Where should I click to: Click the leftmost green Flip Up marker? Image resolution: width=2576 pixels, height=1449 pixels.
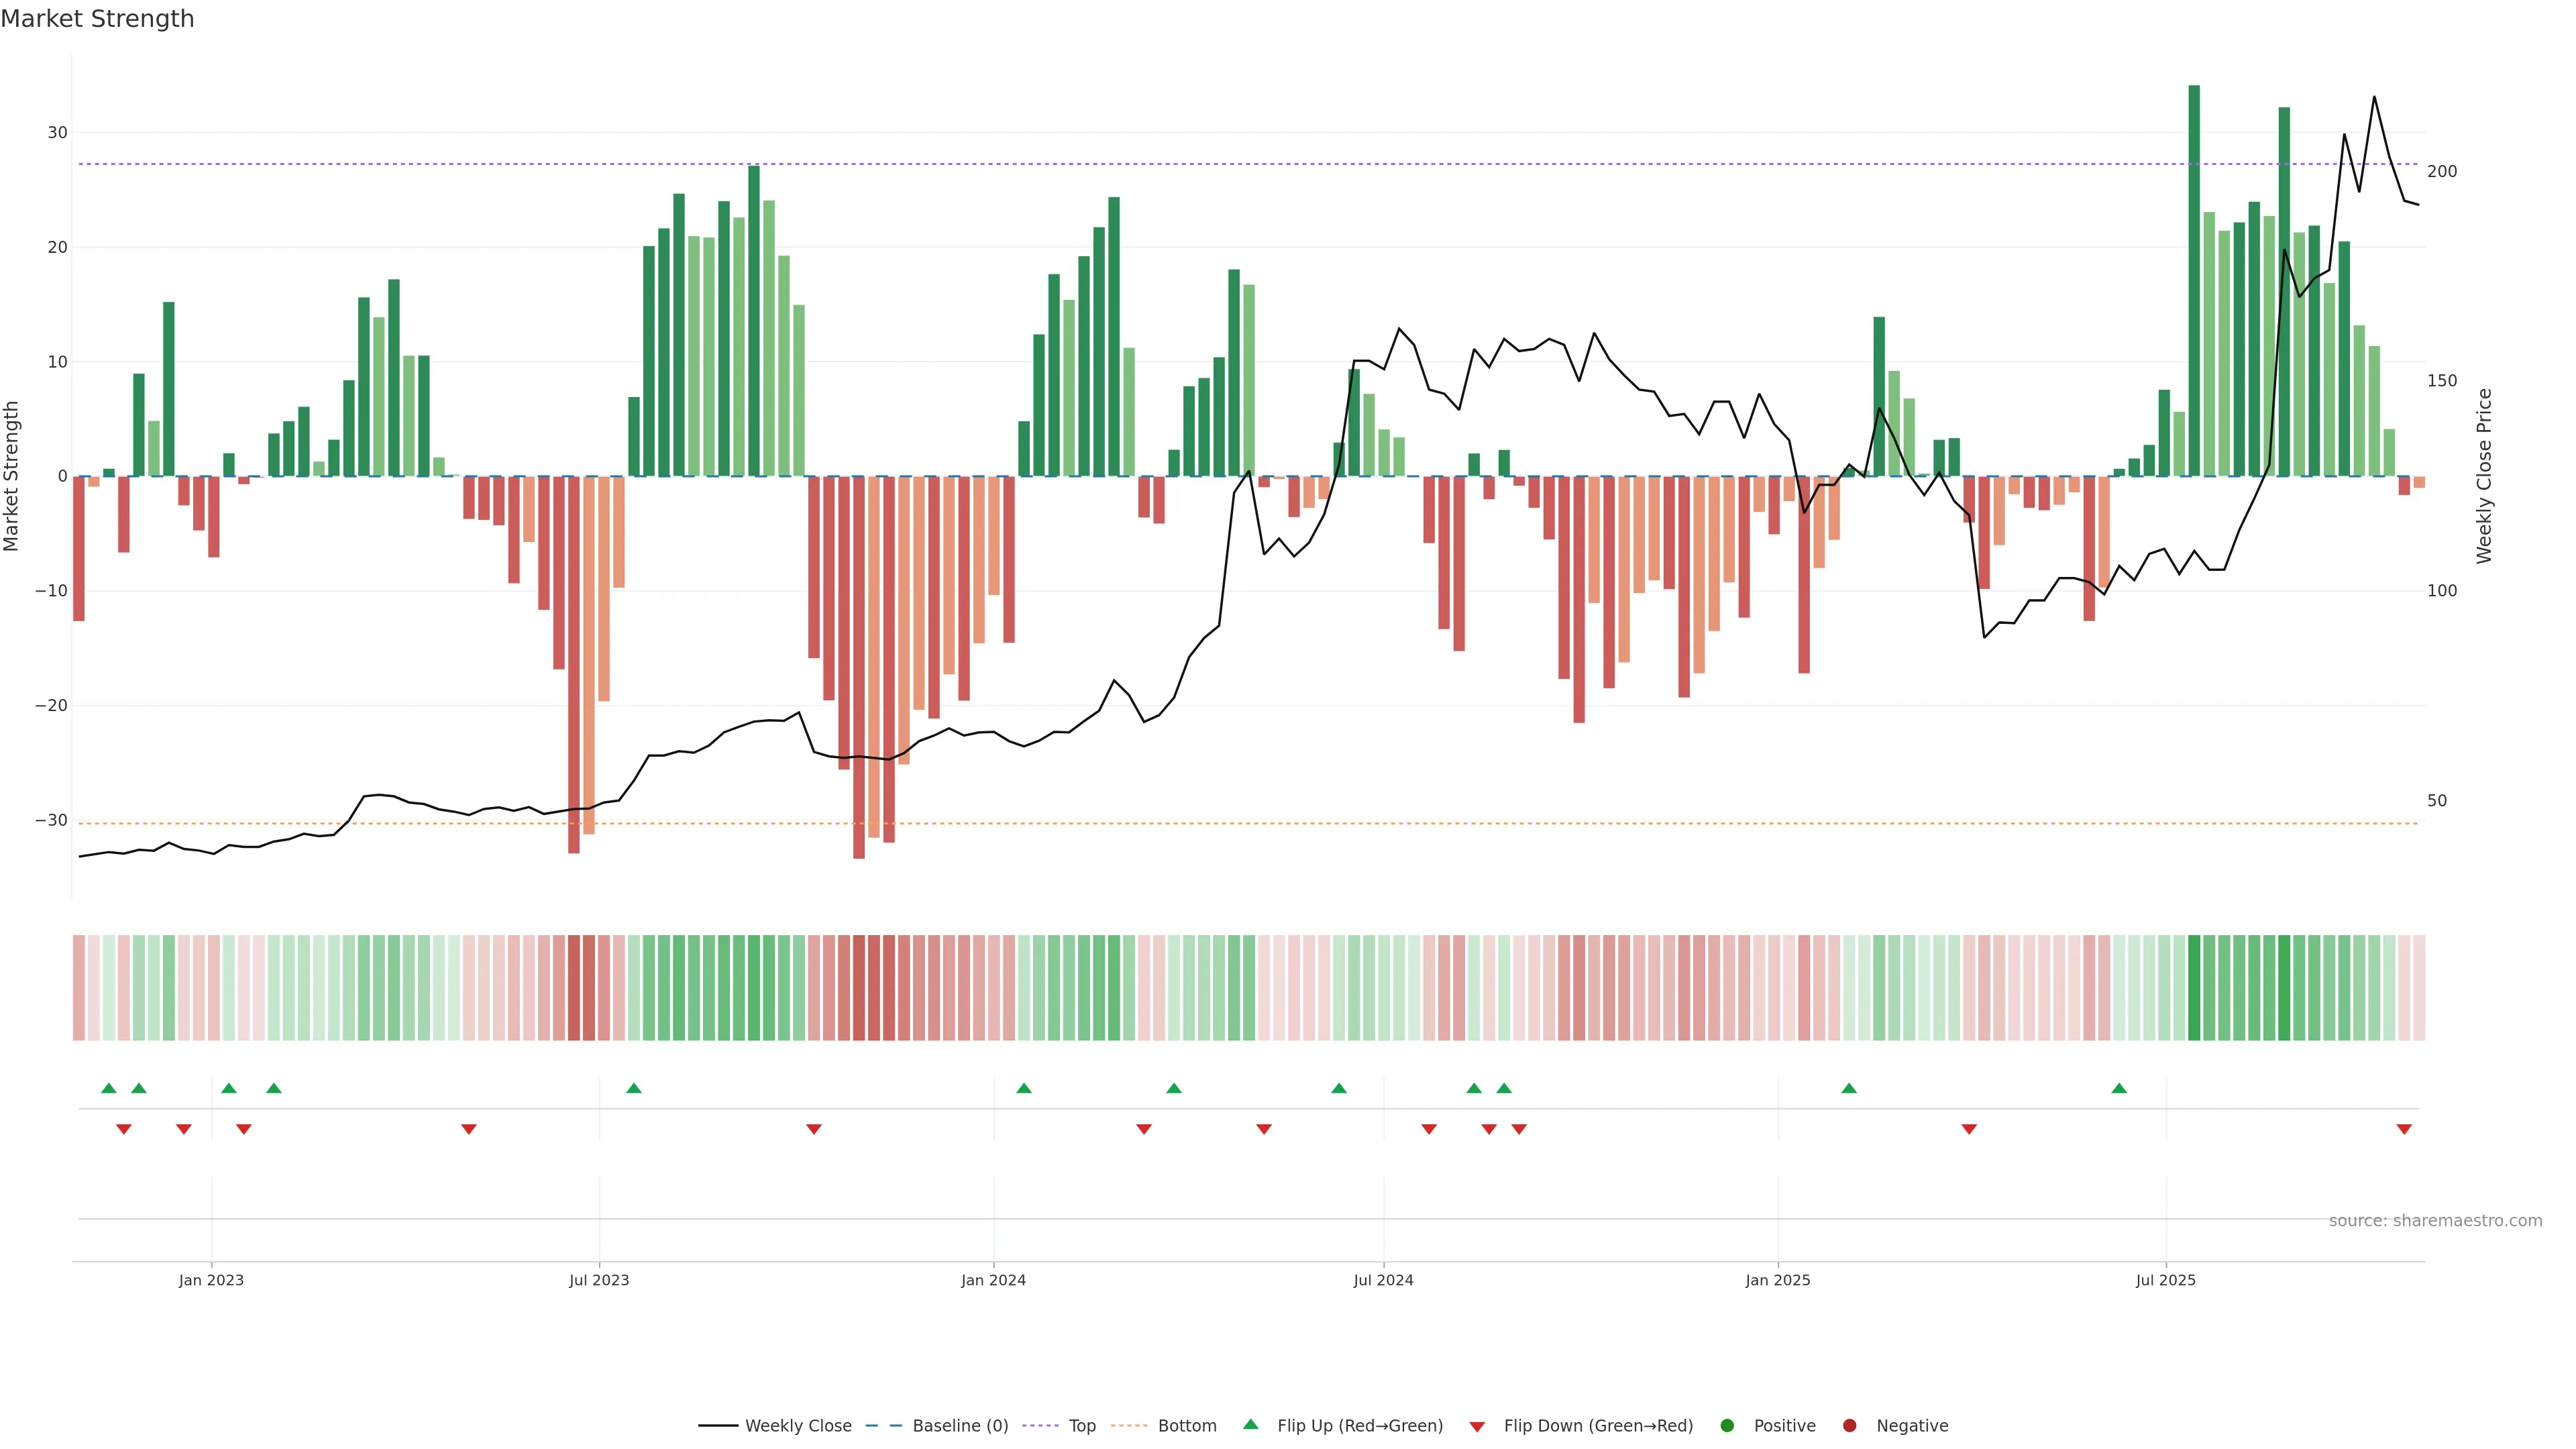(x=109, y=1088)
